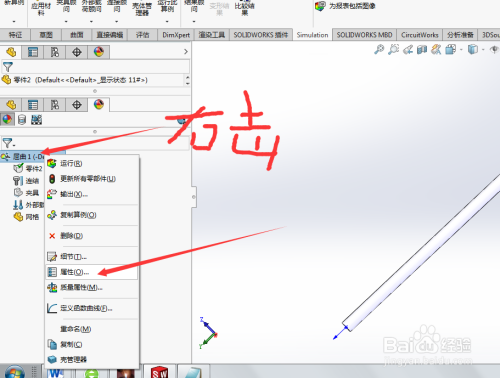Select the 网格 tree item
This screenshot has height=378, width=500.
[x=26, y=217]
